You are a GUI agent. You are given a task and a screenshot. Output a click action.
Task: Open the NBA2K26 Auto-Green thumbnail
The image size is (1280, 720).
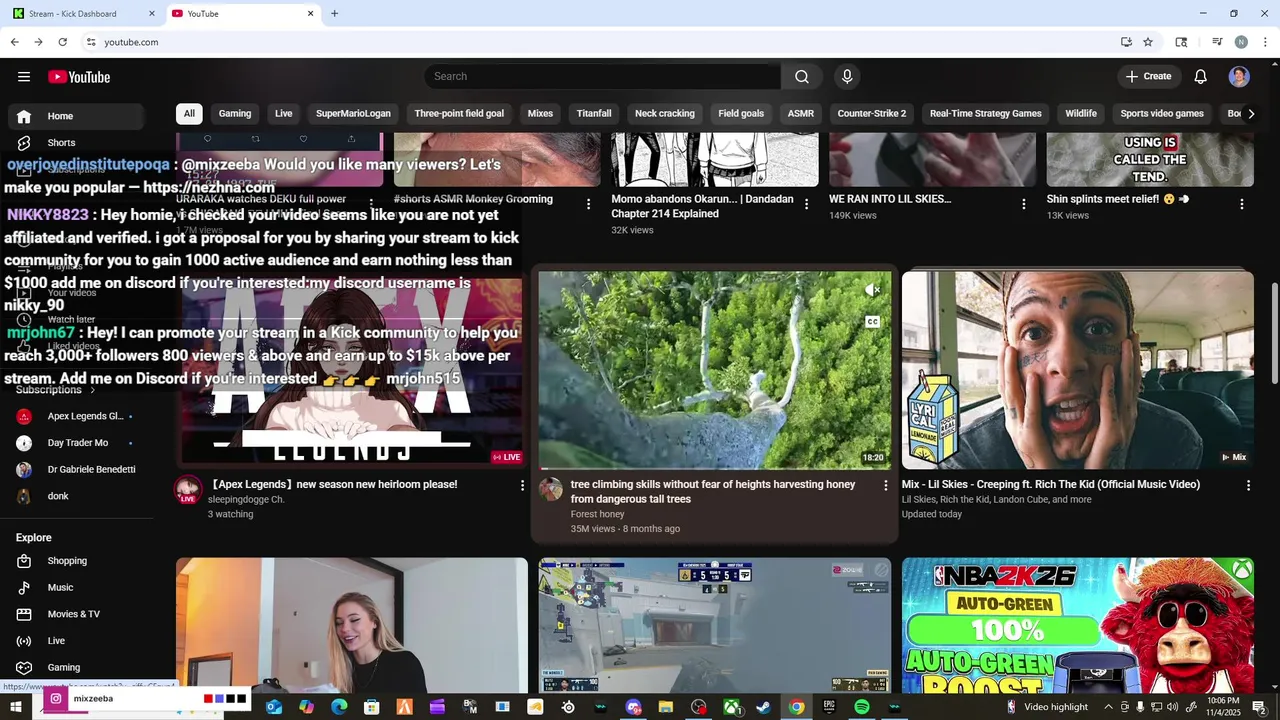[1078, 625]
